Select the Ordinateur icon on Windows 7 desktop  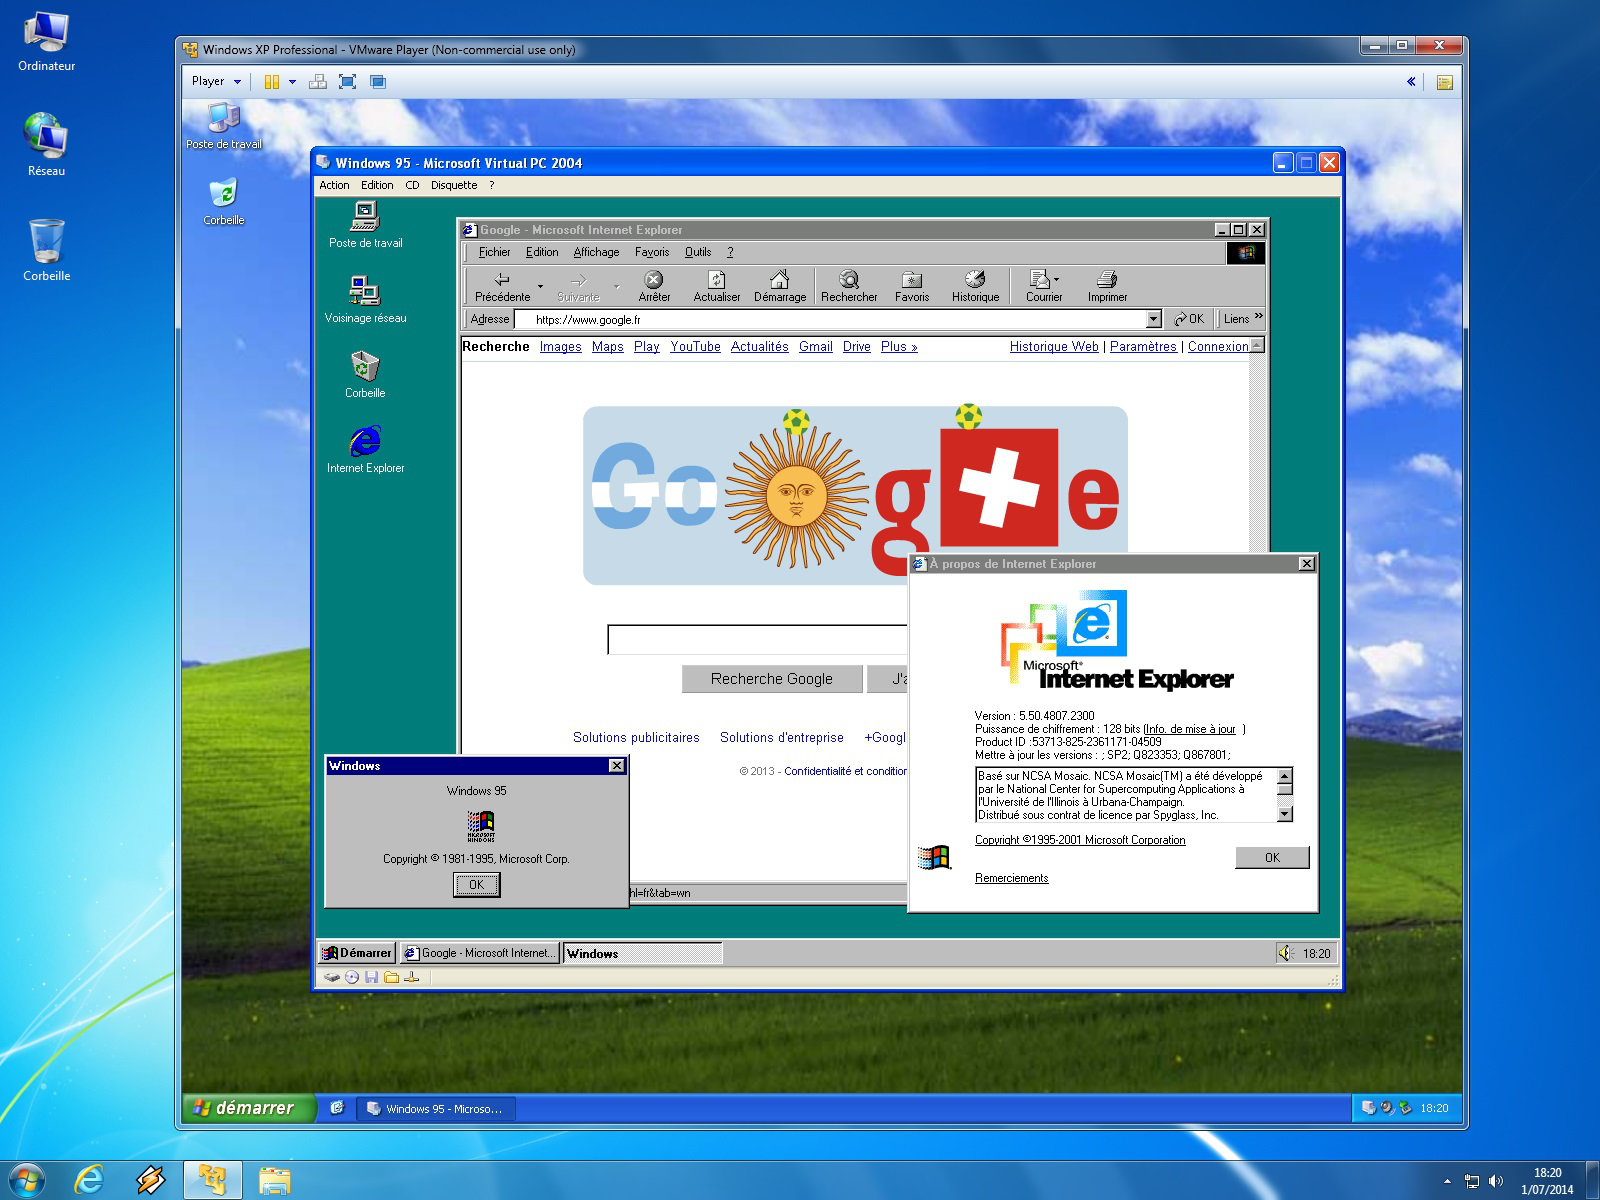click(46, 42)
